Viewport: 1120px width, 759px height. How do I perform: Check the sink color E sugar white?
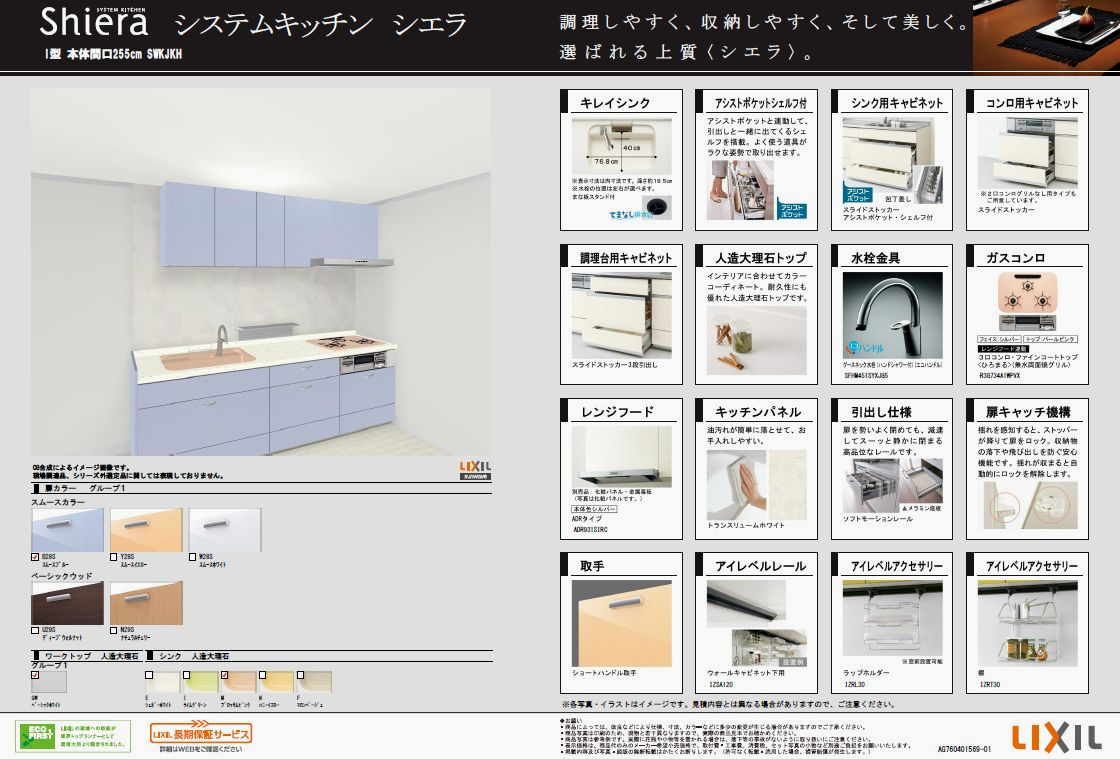tap(149, 675)
